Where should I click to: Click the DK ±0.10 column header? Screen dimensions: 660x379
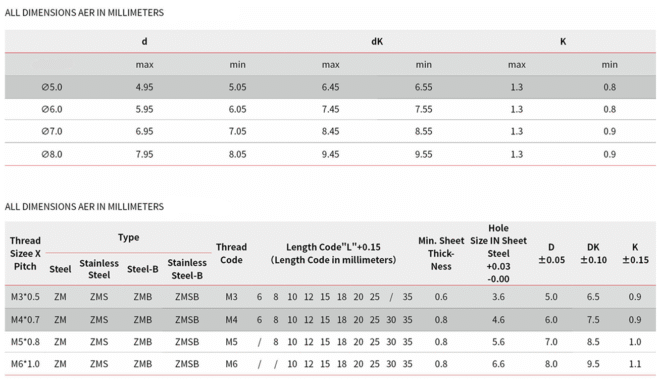(593, 254)
